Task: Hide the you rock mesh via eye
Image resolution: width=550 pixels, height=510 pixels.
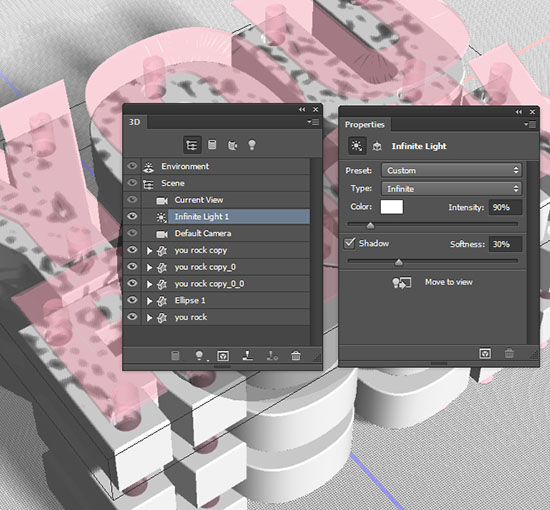Action: click(x=132, y=316)
